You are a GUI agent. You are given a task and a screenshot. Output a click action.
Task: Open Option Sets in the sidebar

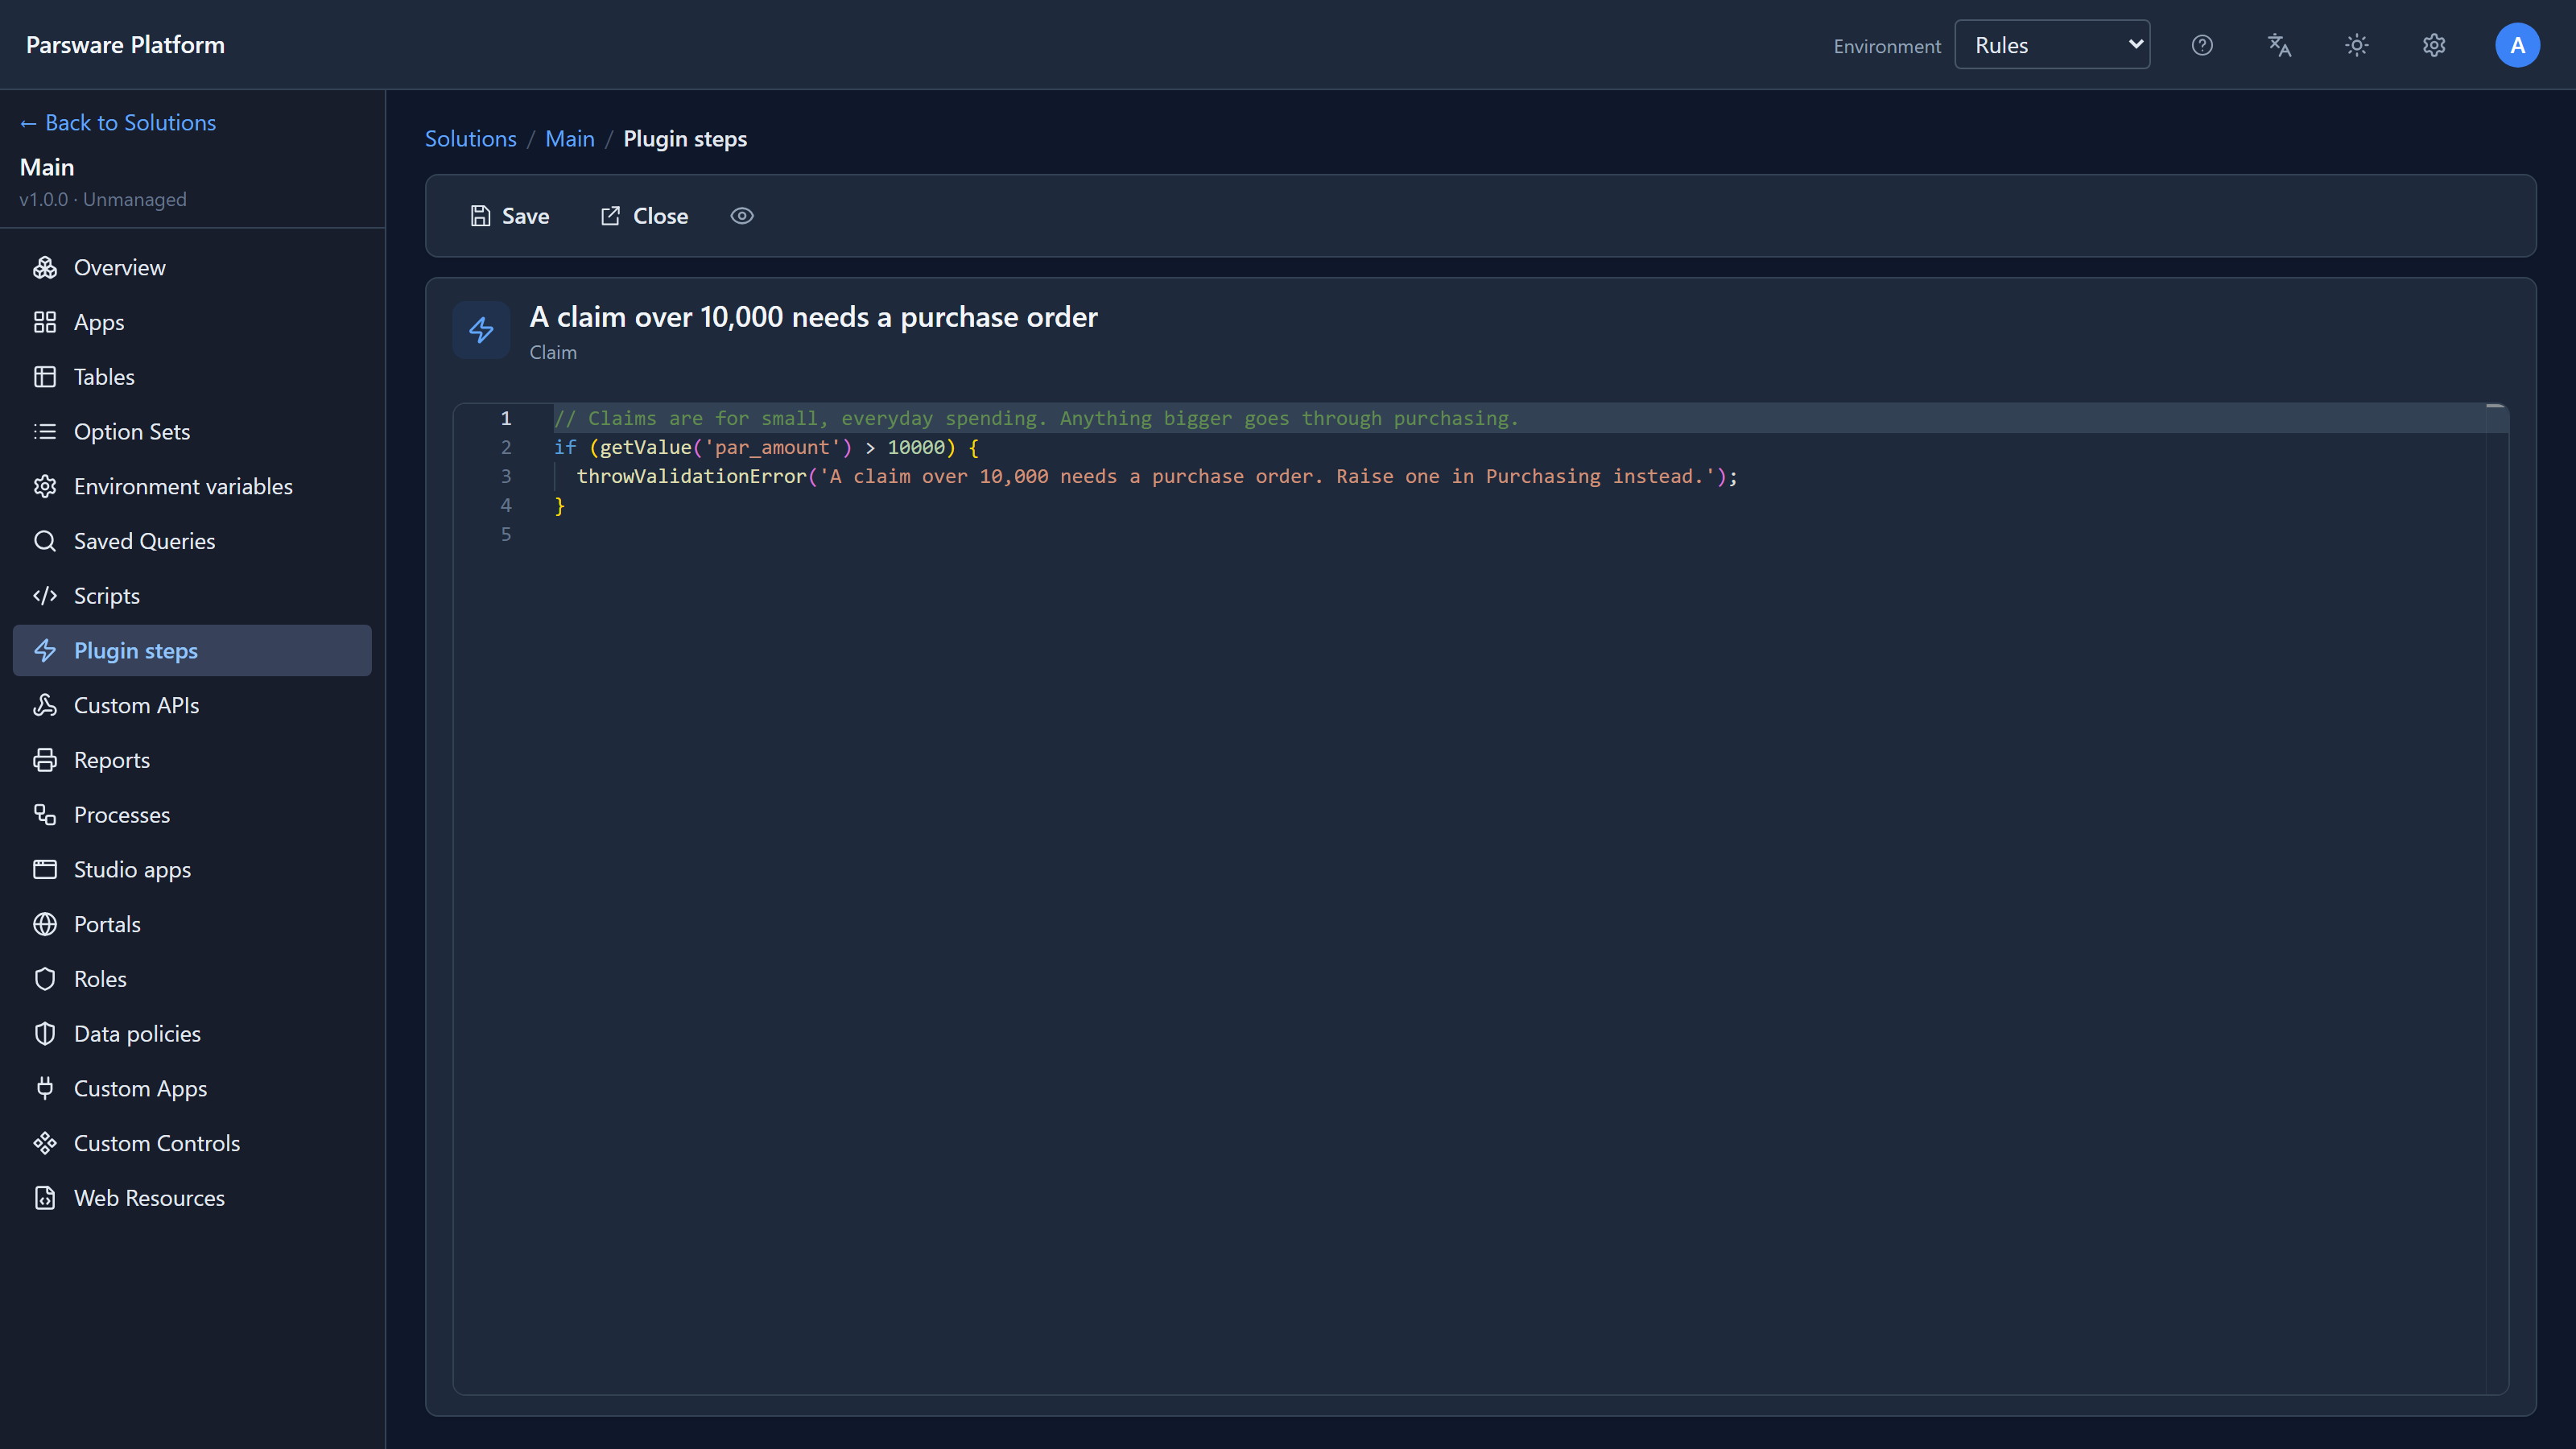click(x=192, y=431)
